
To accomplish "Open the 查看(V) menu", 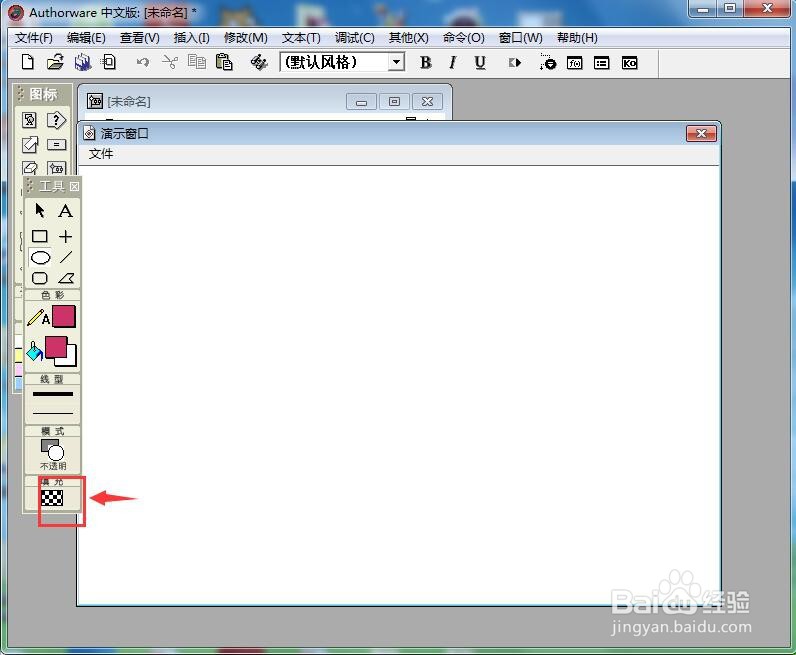I will coord(140,38).
